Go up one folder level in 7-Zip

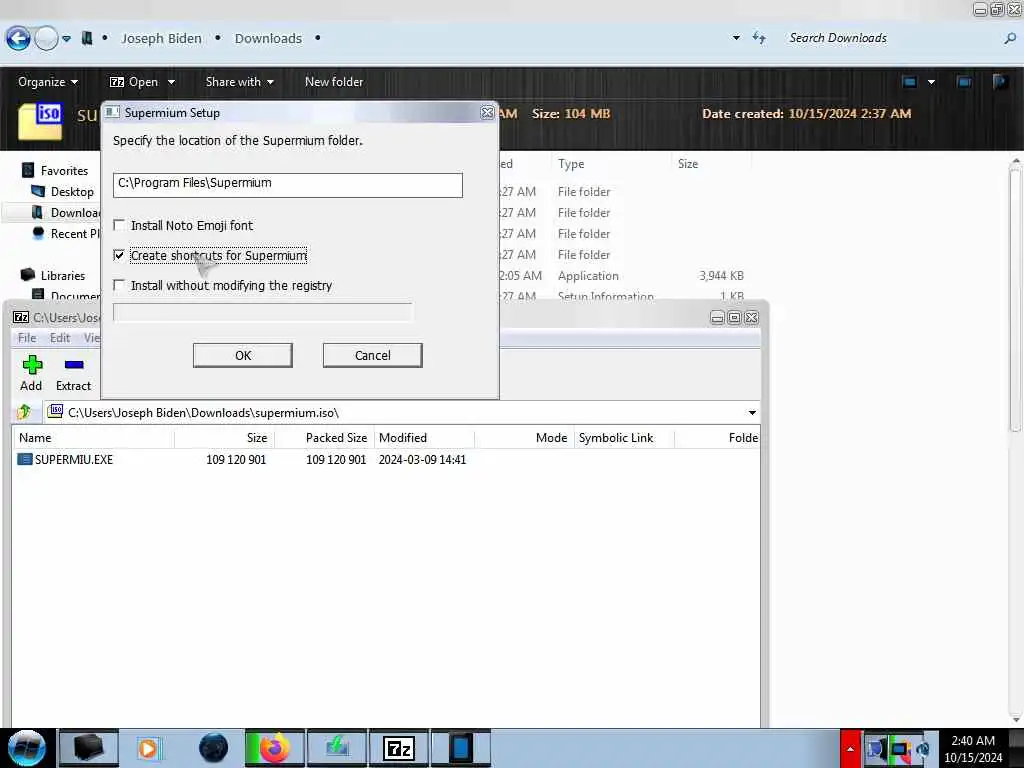(x=25, y=412)
